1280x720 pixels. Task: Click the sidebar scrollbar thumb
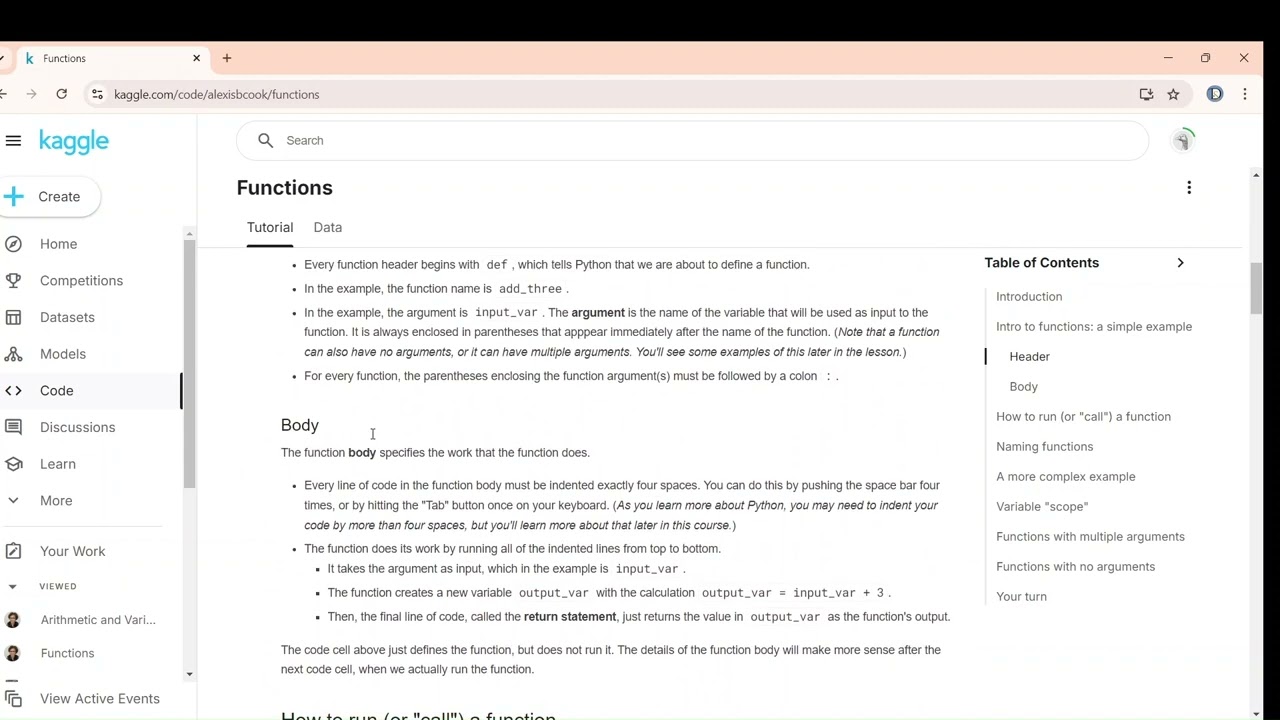[189, 363]
